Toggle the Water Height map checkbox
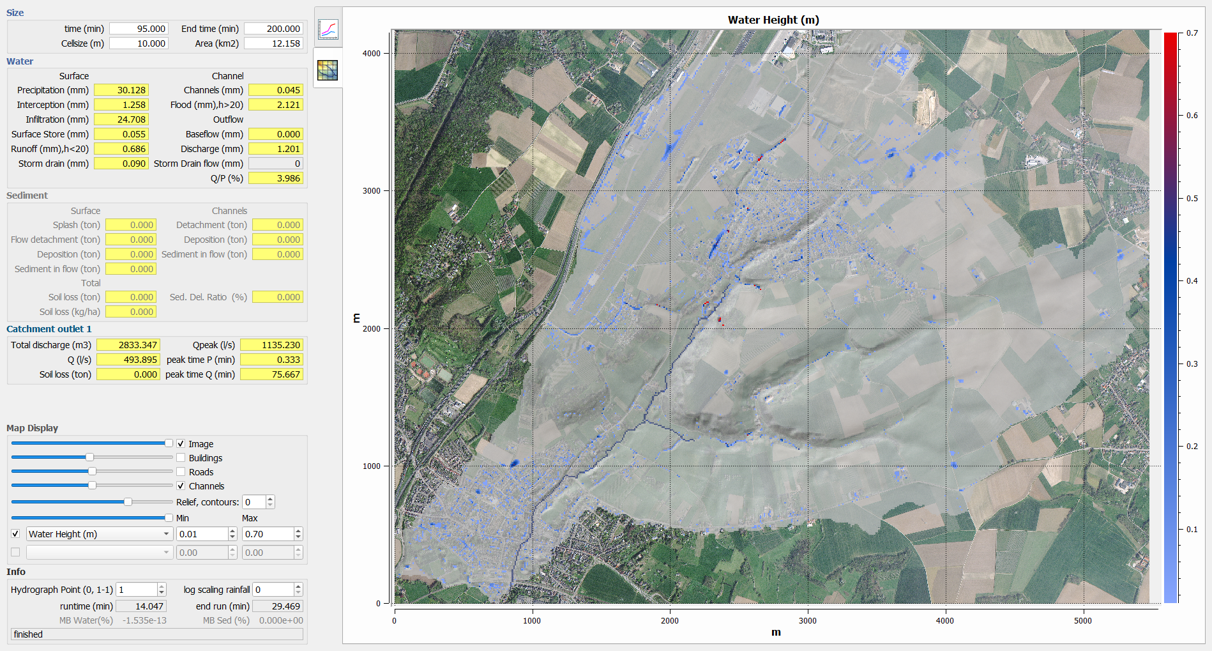Viewport: 1212px width, 651px height. 15,534
